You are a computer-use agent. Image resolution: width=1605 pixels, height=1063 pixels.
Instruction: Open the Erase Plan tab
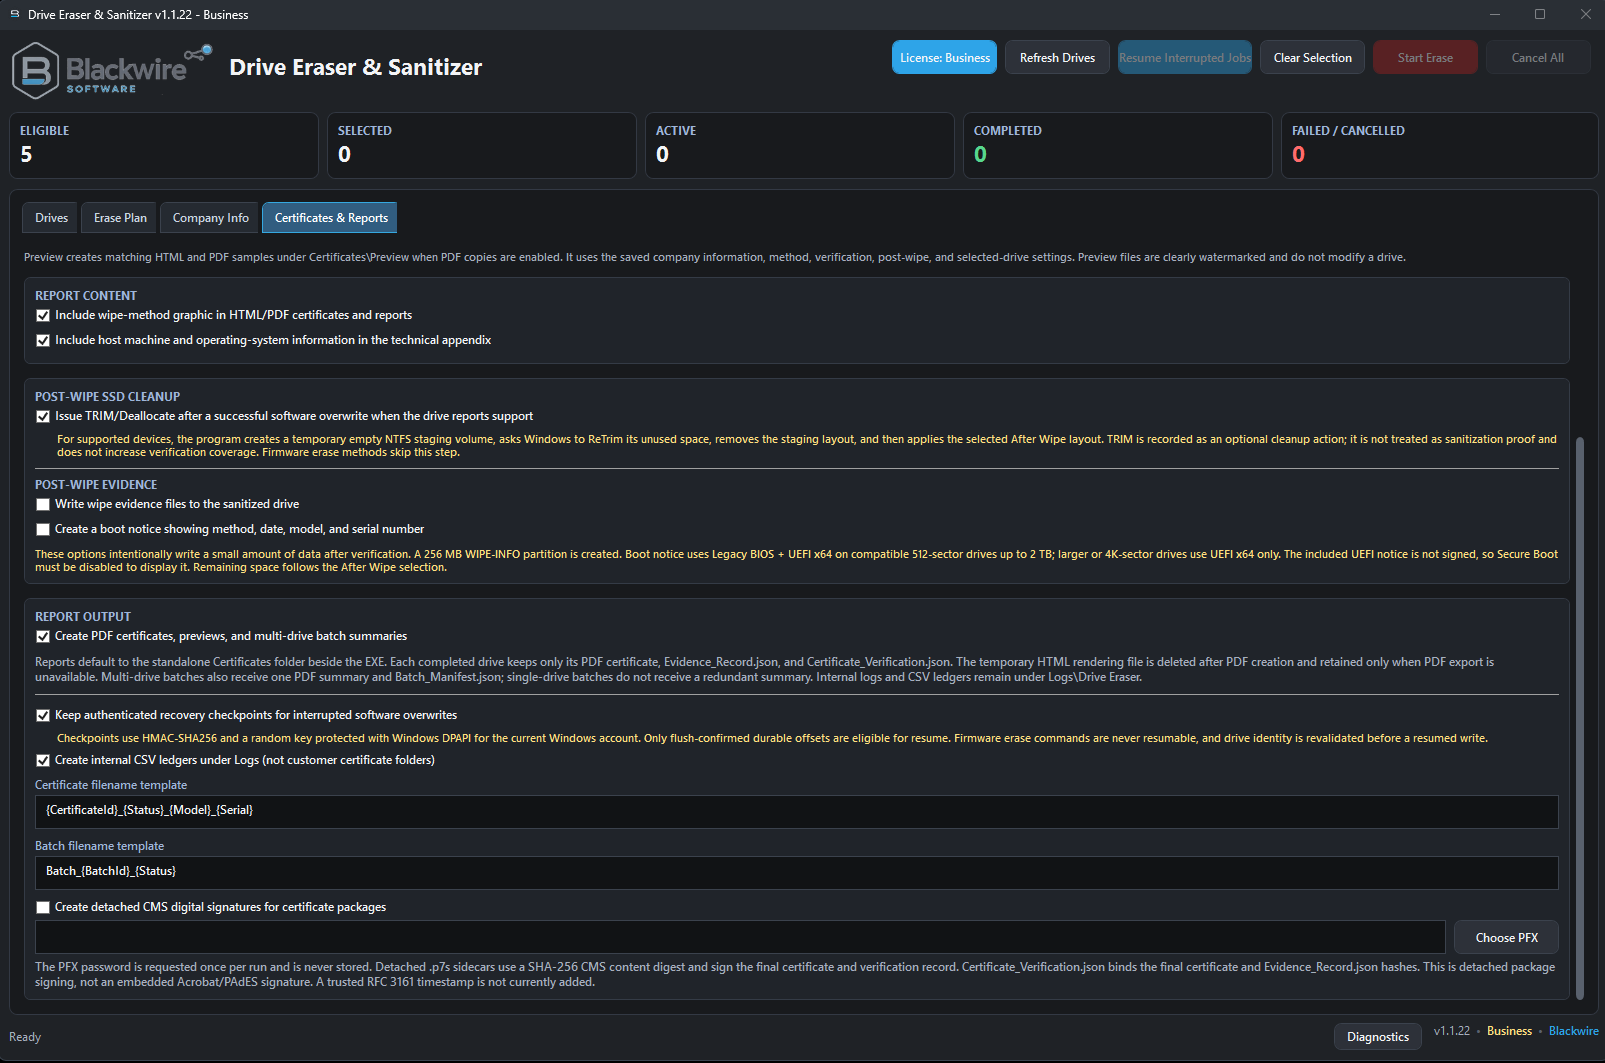[120, 217]
